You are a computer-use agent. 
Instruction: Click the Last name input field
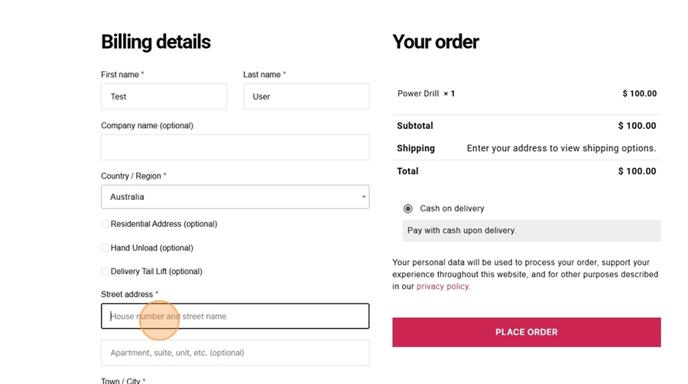click(306, 96)
